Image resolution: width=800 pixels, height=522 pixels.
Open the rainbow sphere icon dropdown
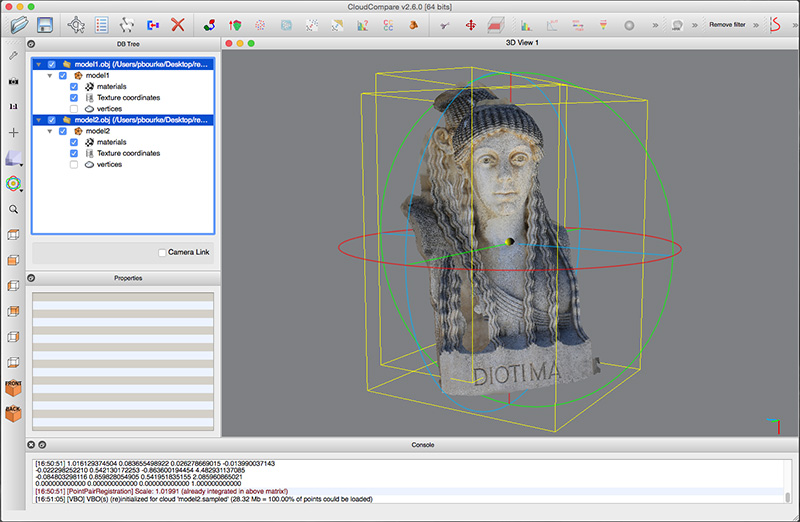14,184
